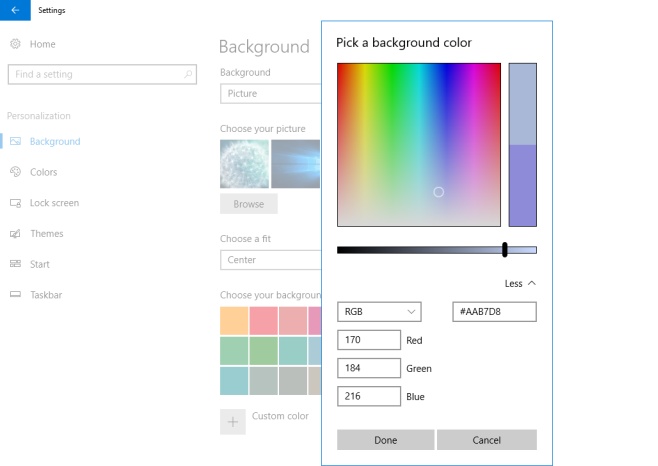Click the Done button
Viewport: 658px width, 466px height.
coord(386,440)
